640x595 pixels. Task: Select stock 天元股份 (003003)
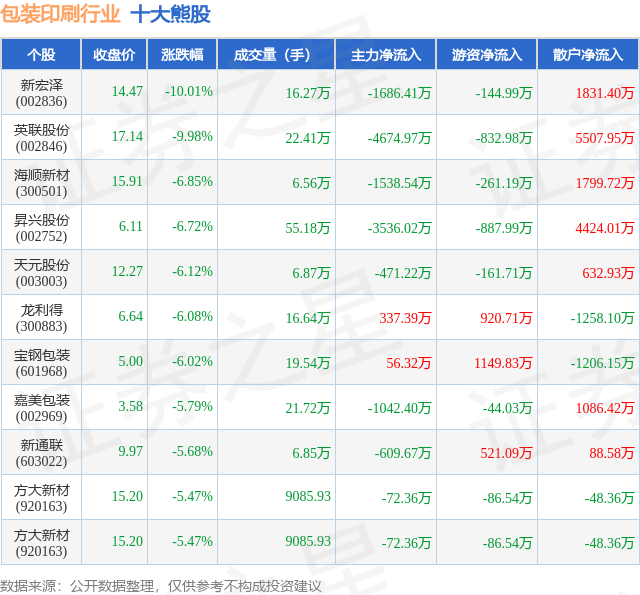click(41, 273)
